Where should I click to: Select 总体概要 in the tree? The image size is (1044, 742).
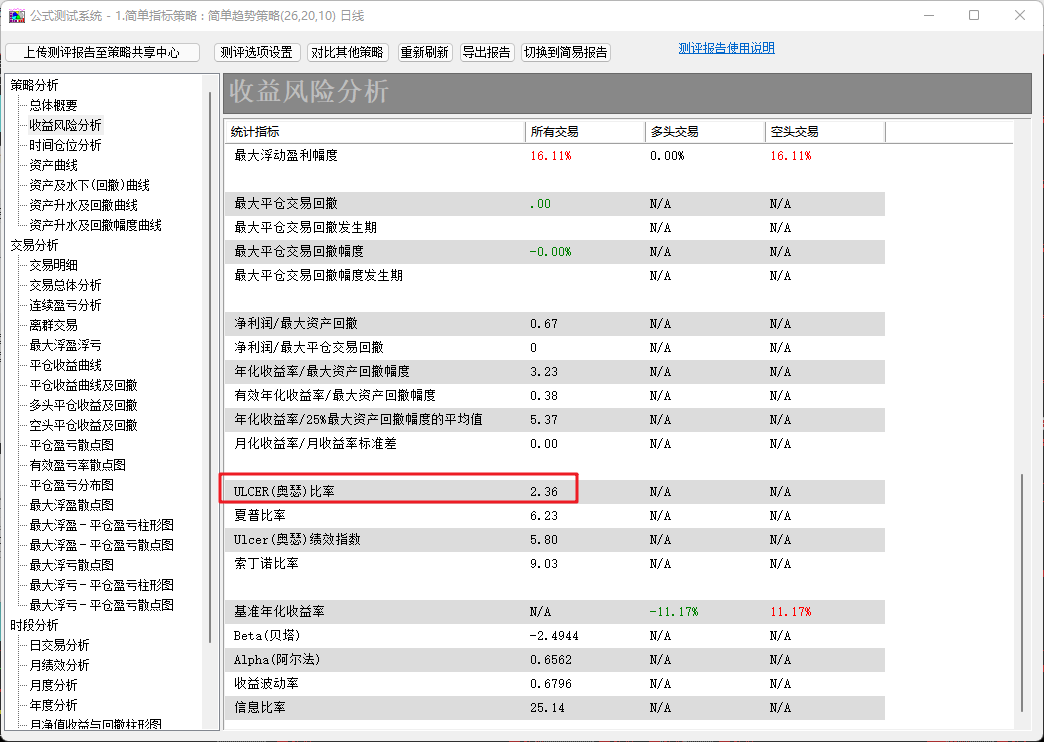[53, 105]
